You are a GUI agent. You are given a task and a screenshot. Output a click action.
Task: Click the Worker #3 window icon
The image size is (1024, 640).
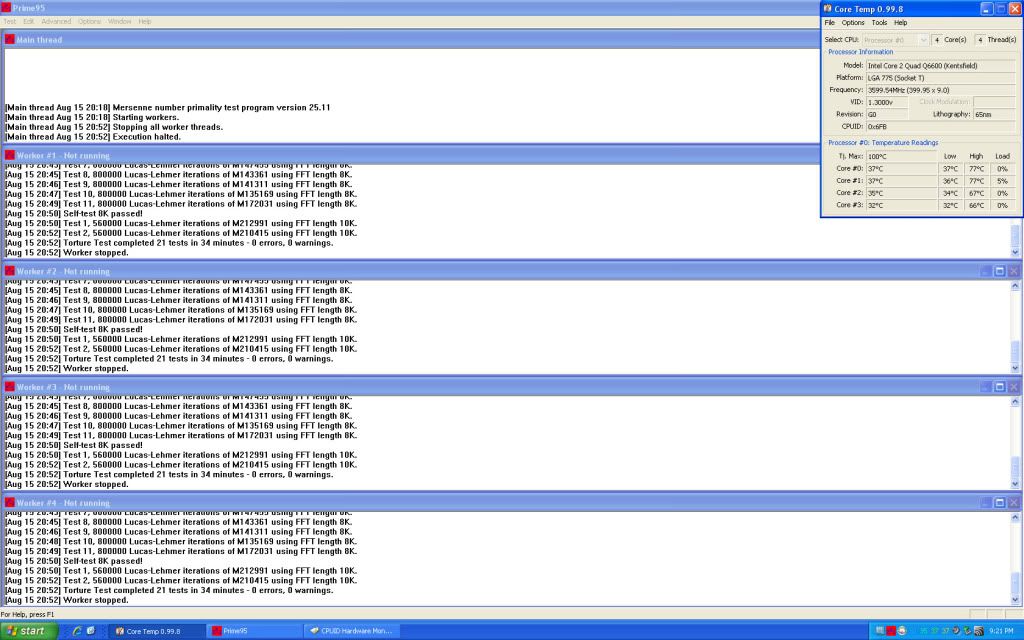pyautogui.click(x=10, y=387)
